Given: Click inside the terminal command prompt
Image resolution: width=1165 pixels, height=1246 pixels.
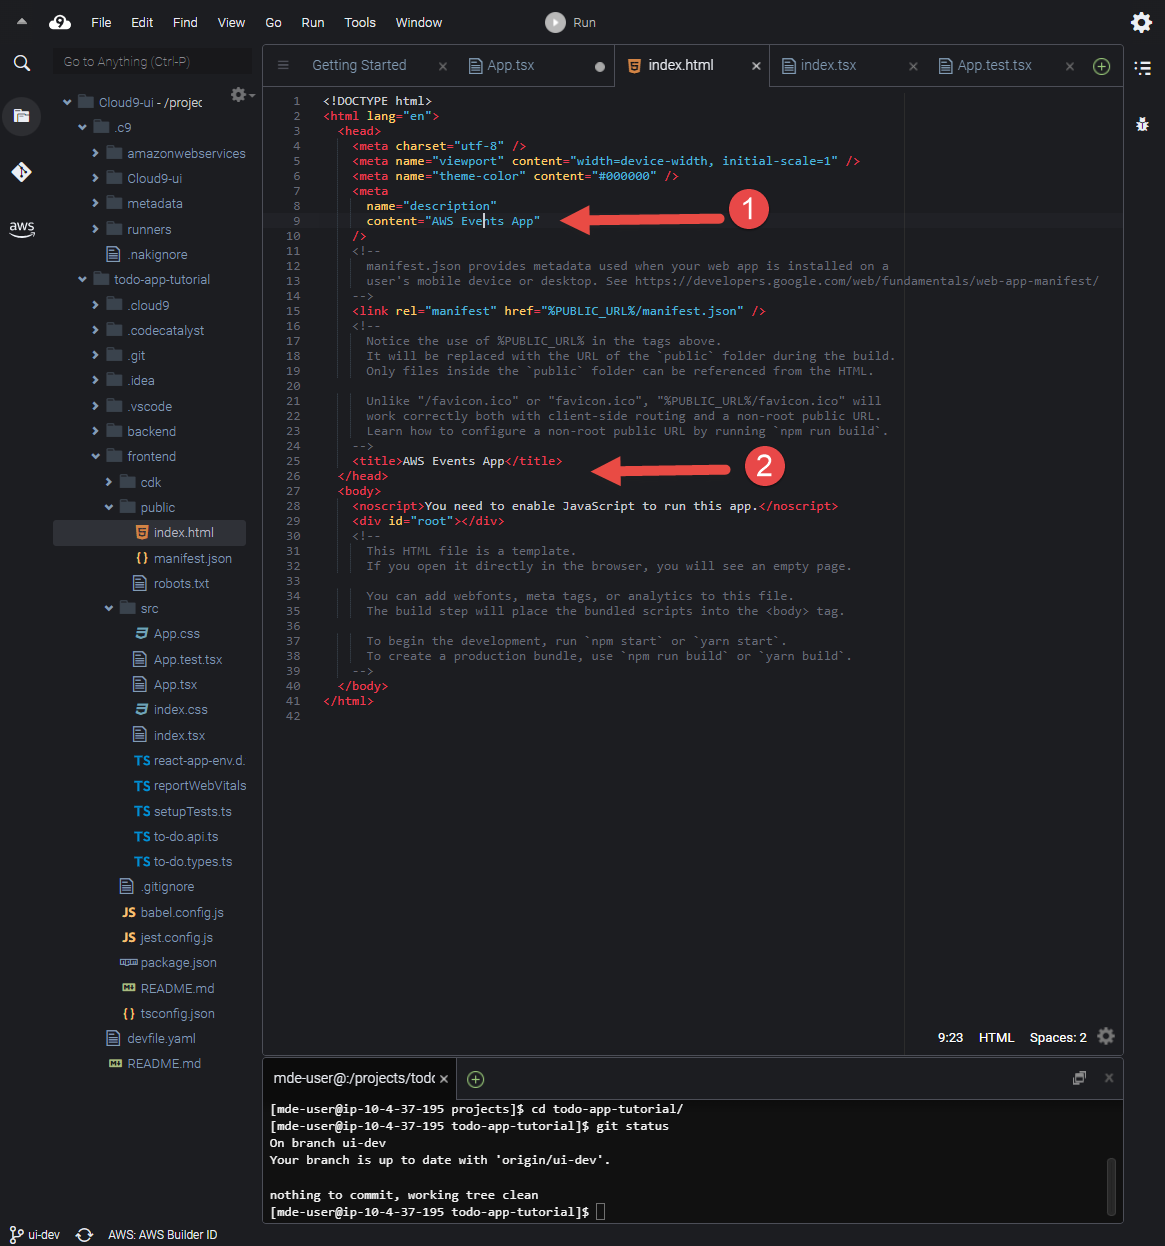Looking at the screenshot, I should click(600, 1212).
